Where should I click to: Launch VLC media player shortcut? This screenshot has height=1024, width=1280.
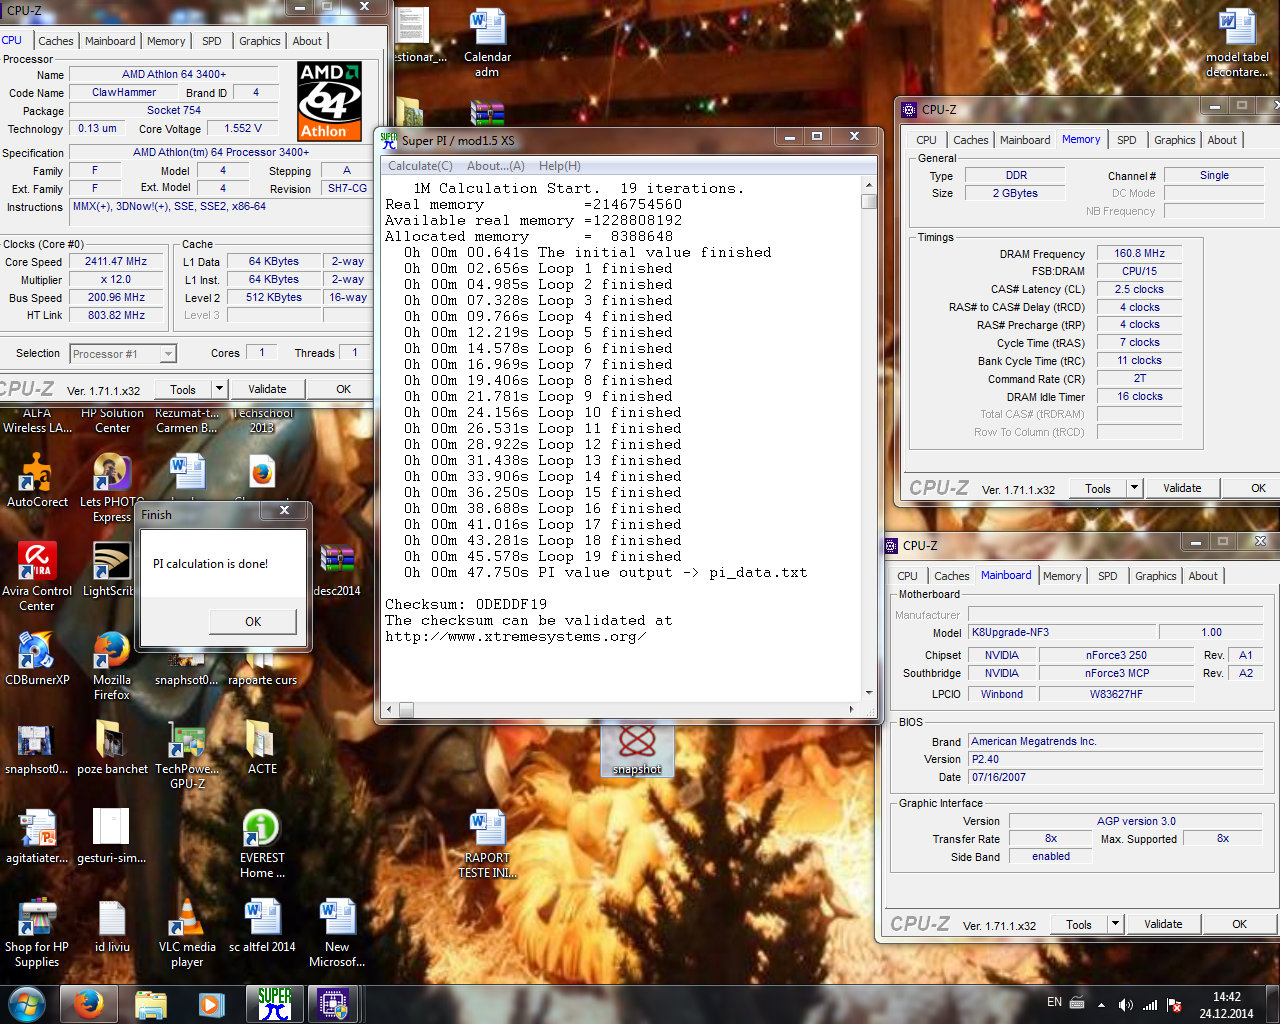187,933
